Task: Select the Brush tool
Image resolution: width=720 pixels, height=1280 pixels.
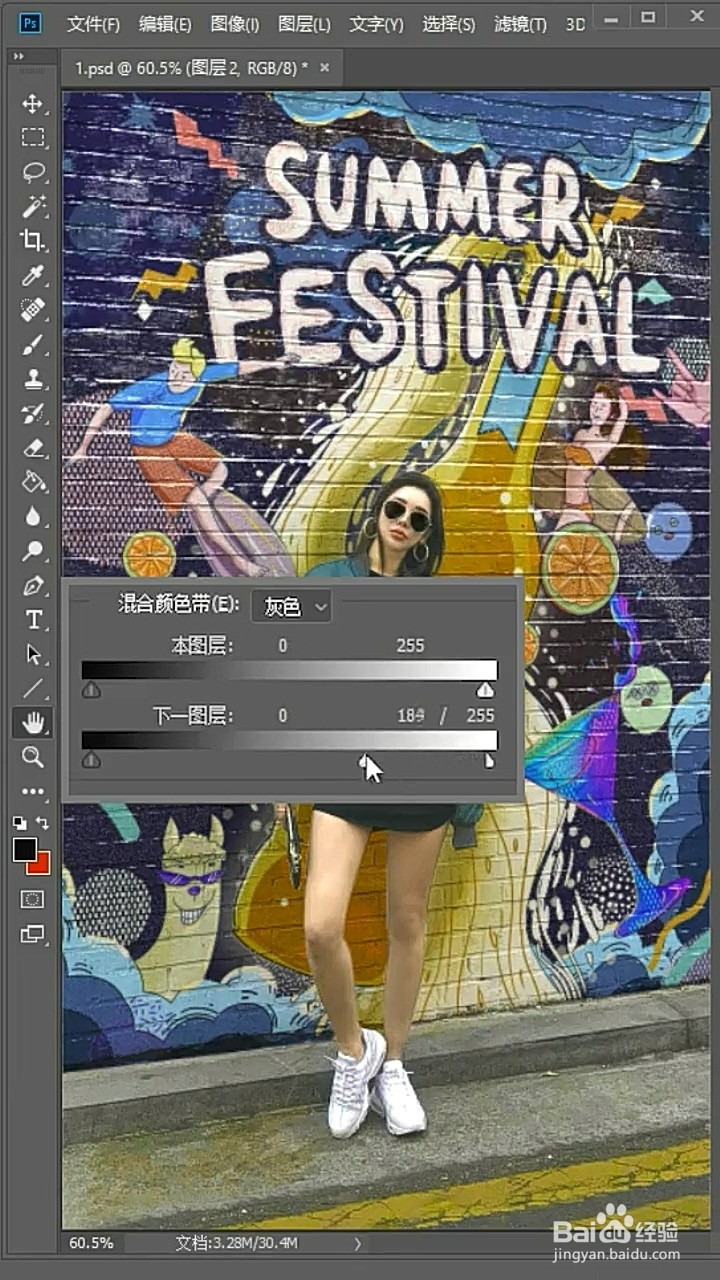Action: [x=33, y=344]
